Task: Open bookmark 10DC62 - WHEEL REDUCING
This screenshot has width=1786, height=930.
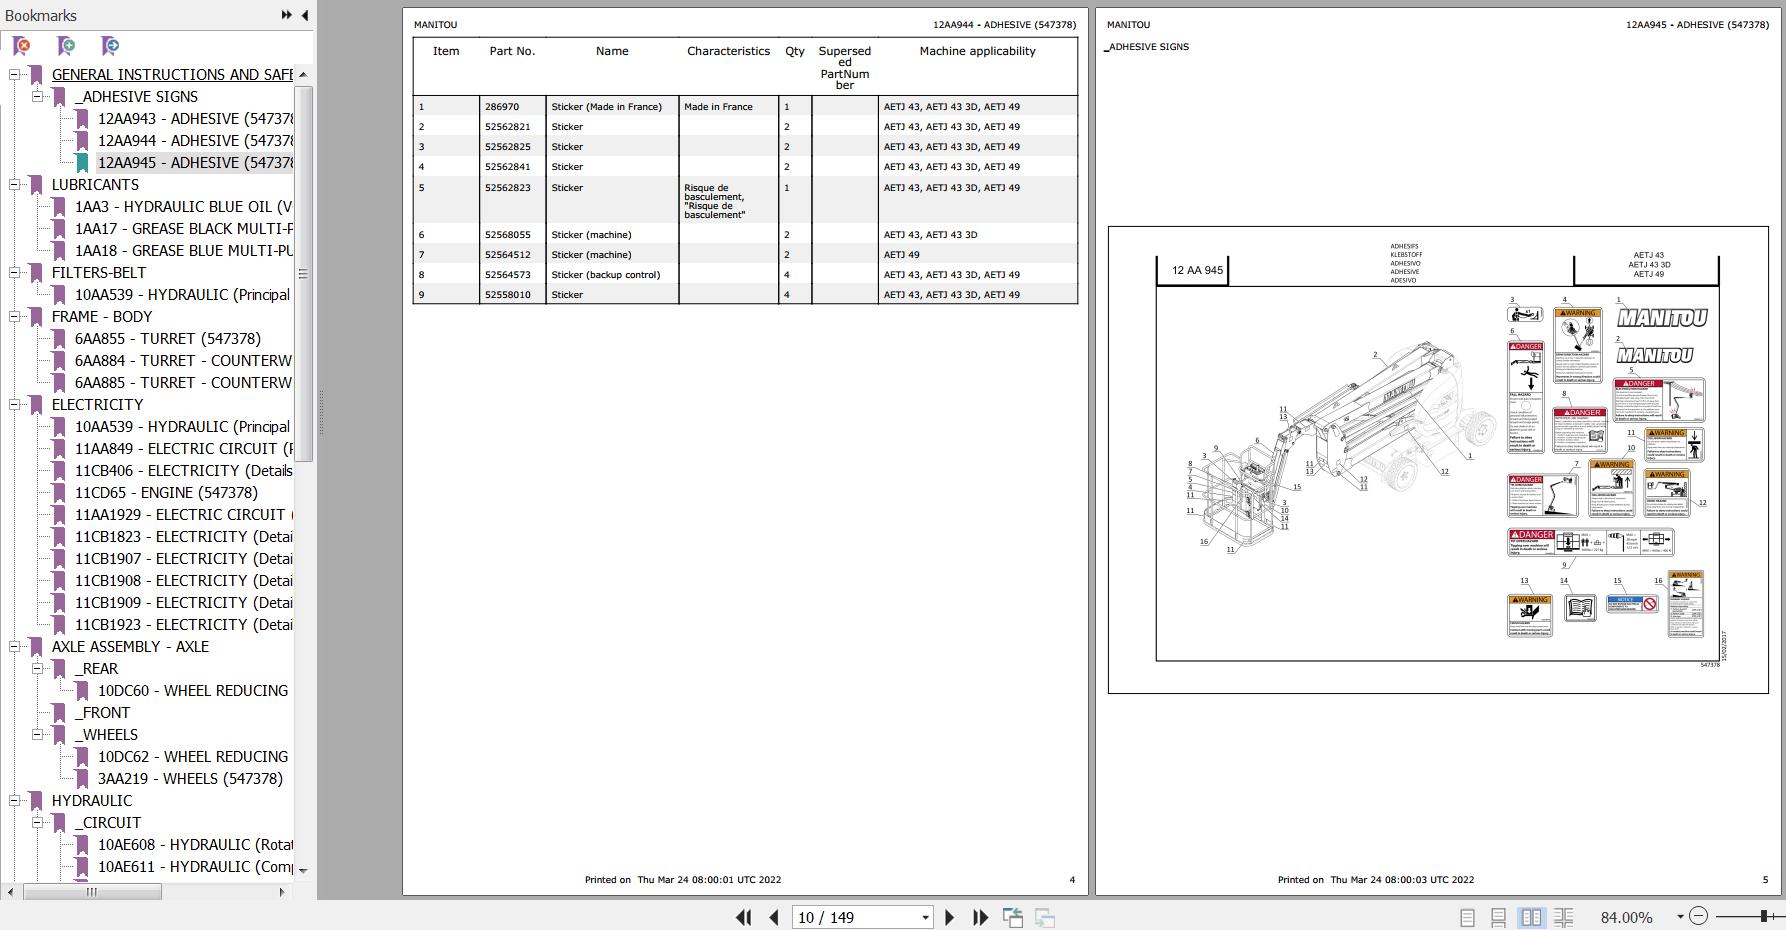Action: tap(193, 757)
